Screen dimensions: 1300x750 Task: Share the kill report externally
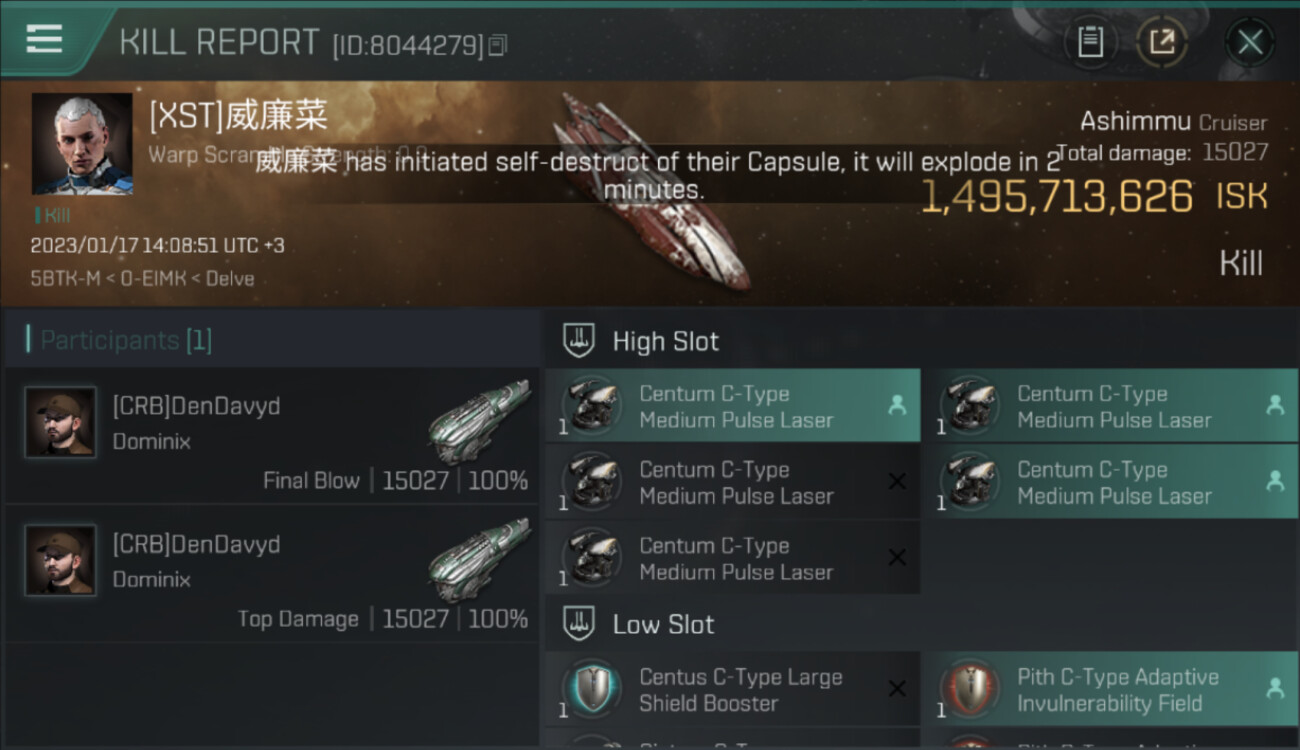click(x=1161, y=42)
